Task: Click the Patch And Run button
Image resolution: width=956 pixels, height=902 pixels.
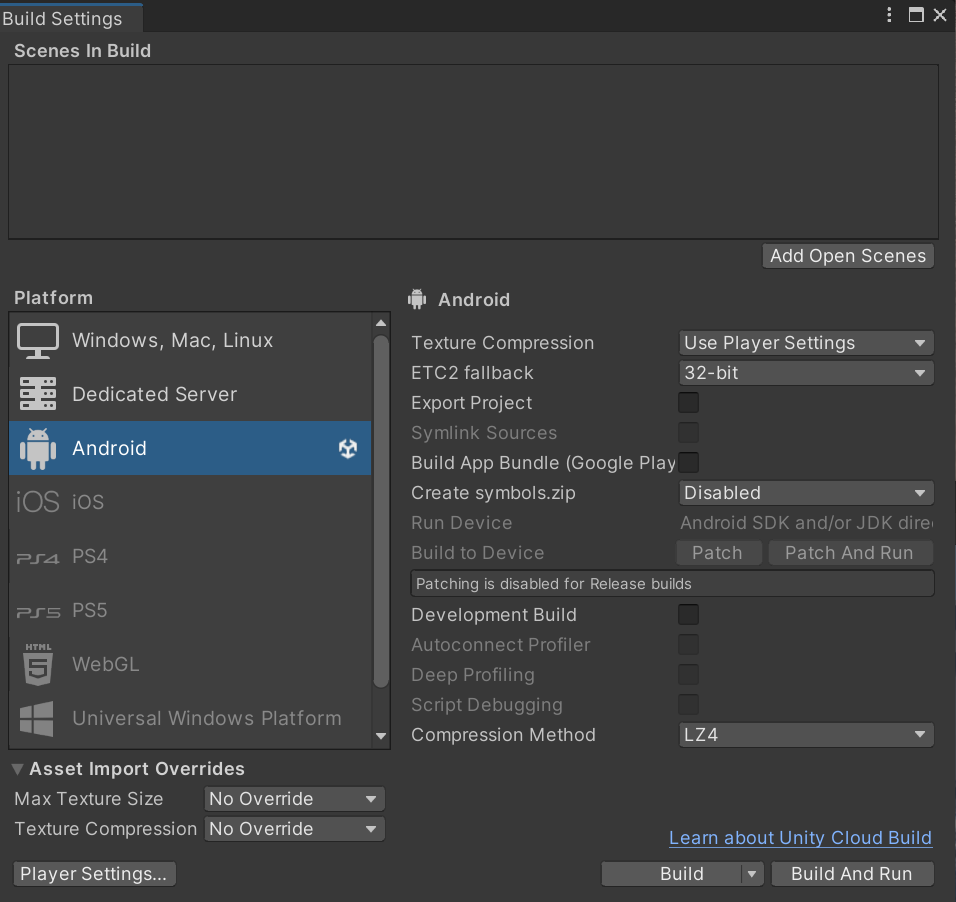Action: coord(850,553)
